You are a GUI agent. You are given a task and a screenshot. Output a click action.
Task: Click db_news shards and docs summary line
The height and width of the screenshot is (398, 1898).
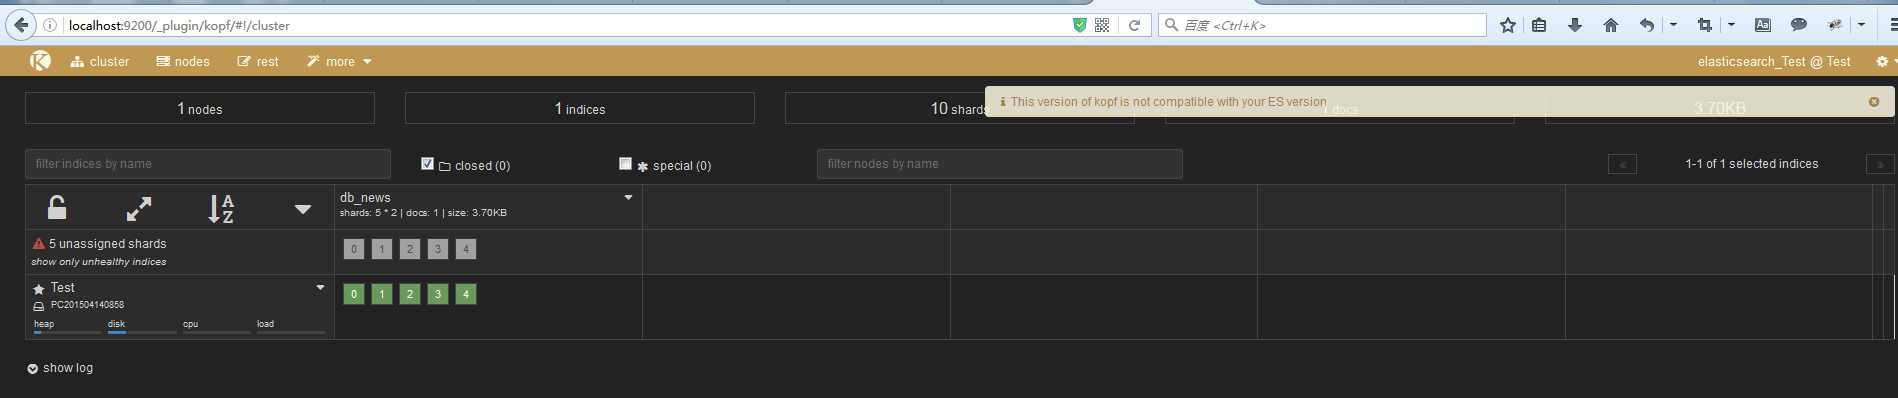point(423,213)
